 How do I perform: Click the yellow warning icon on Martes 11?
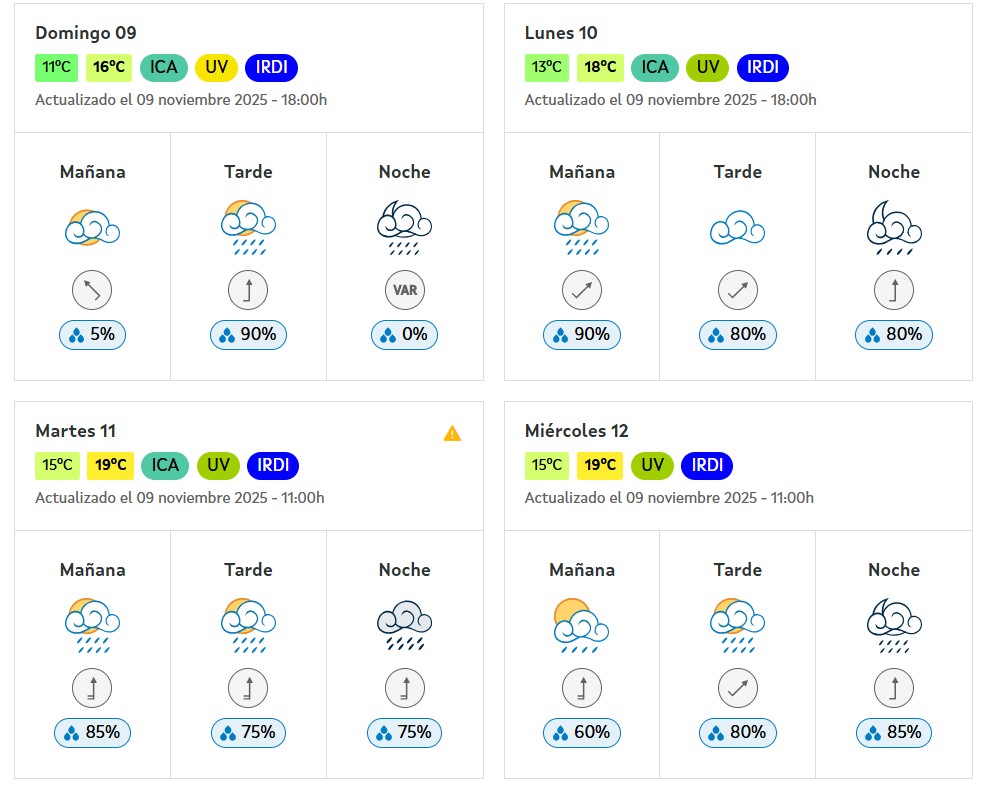coord(452,433)
